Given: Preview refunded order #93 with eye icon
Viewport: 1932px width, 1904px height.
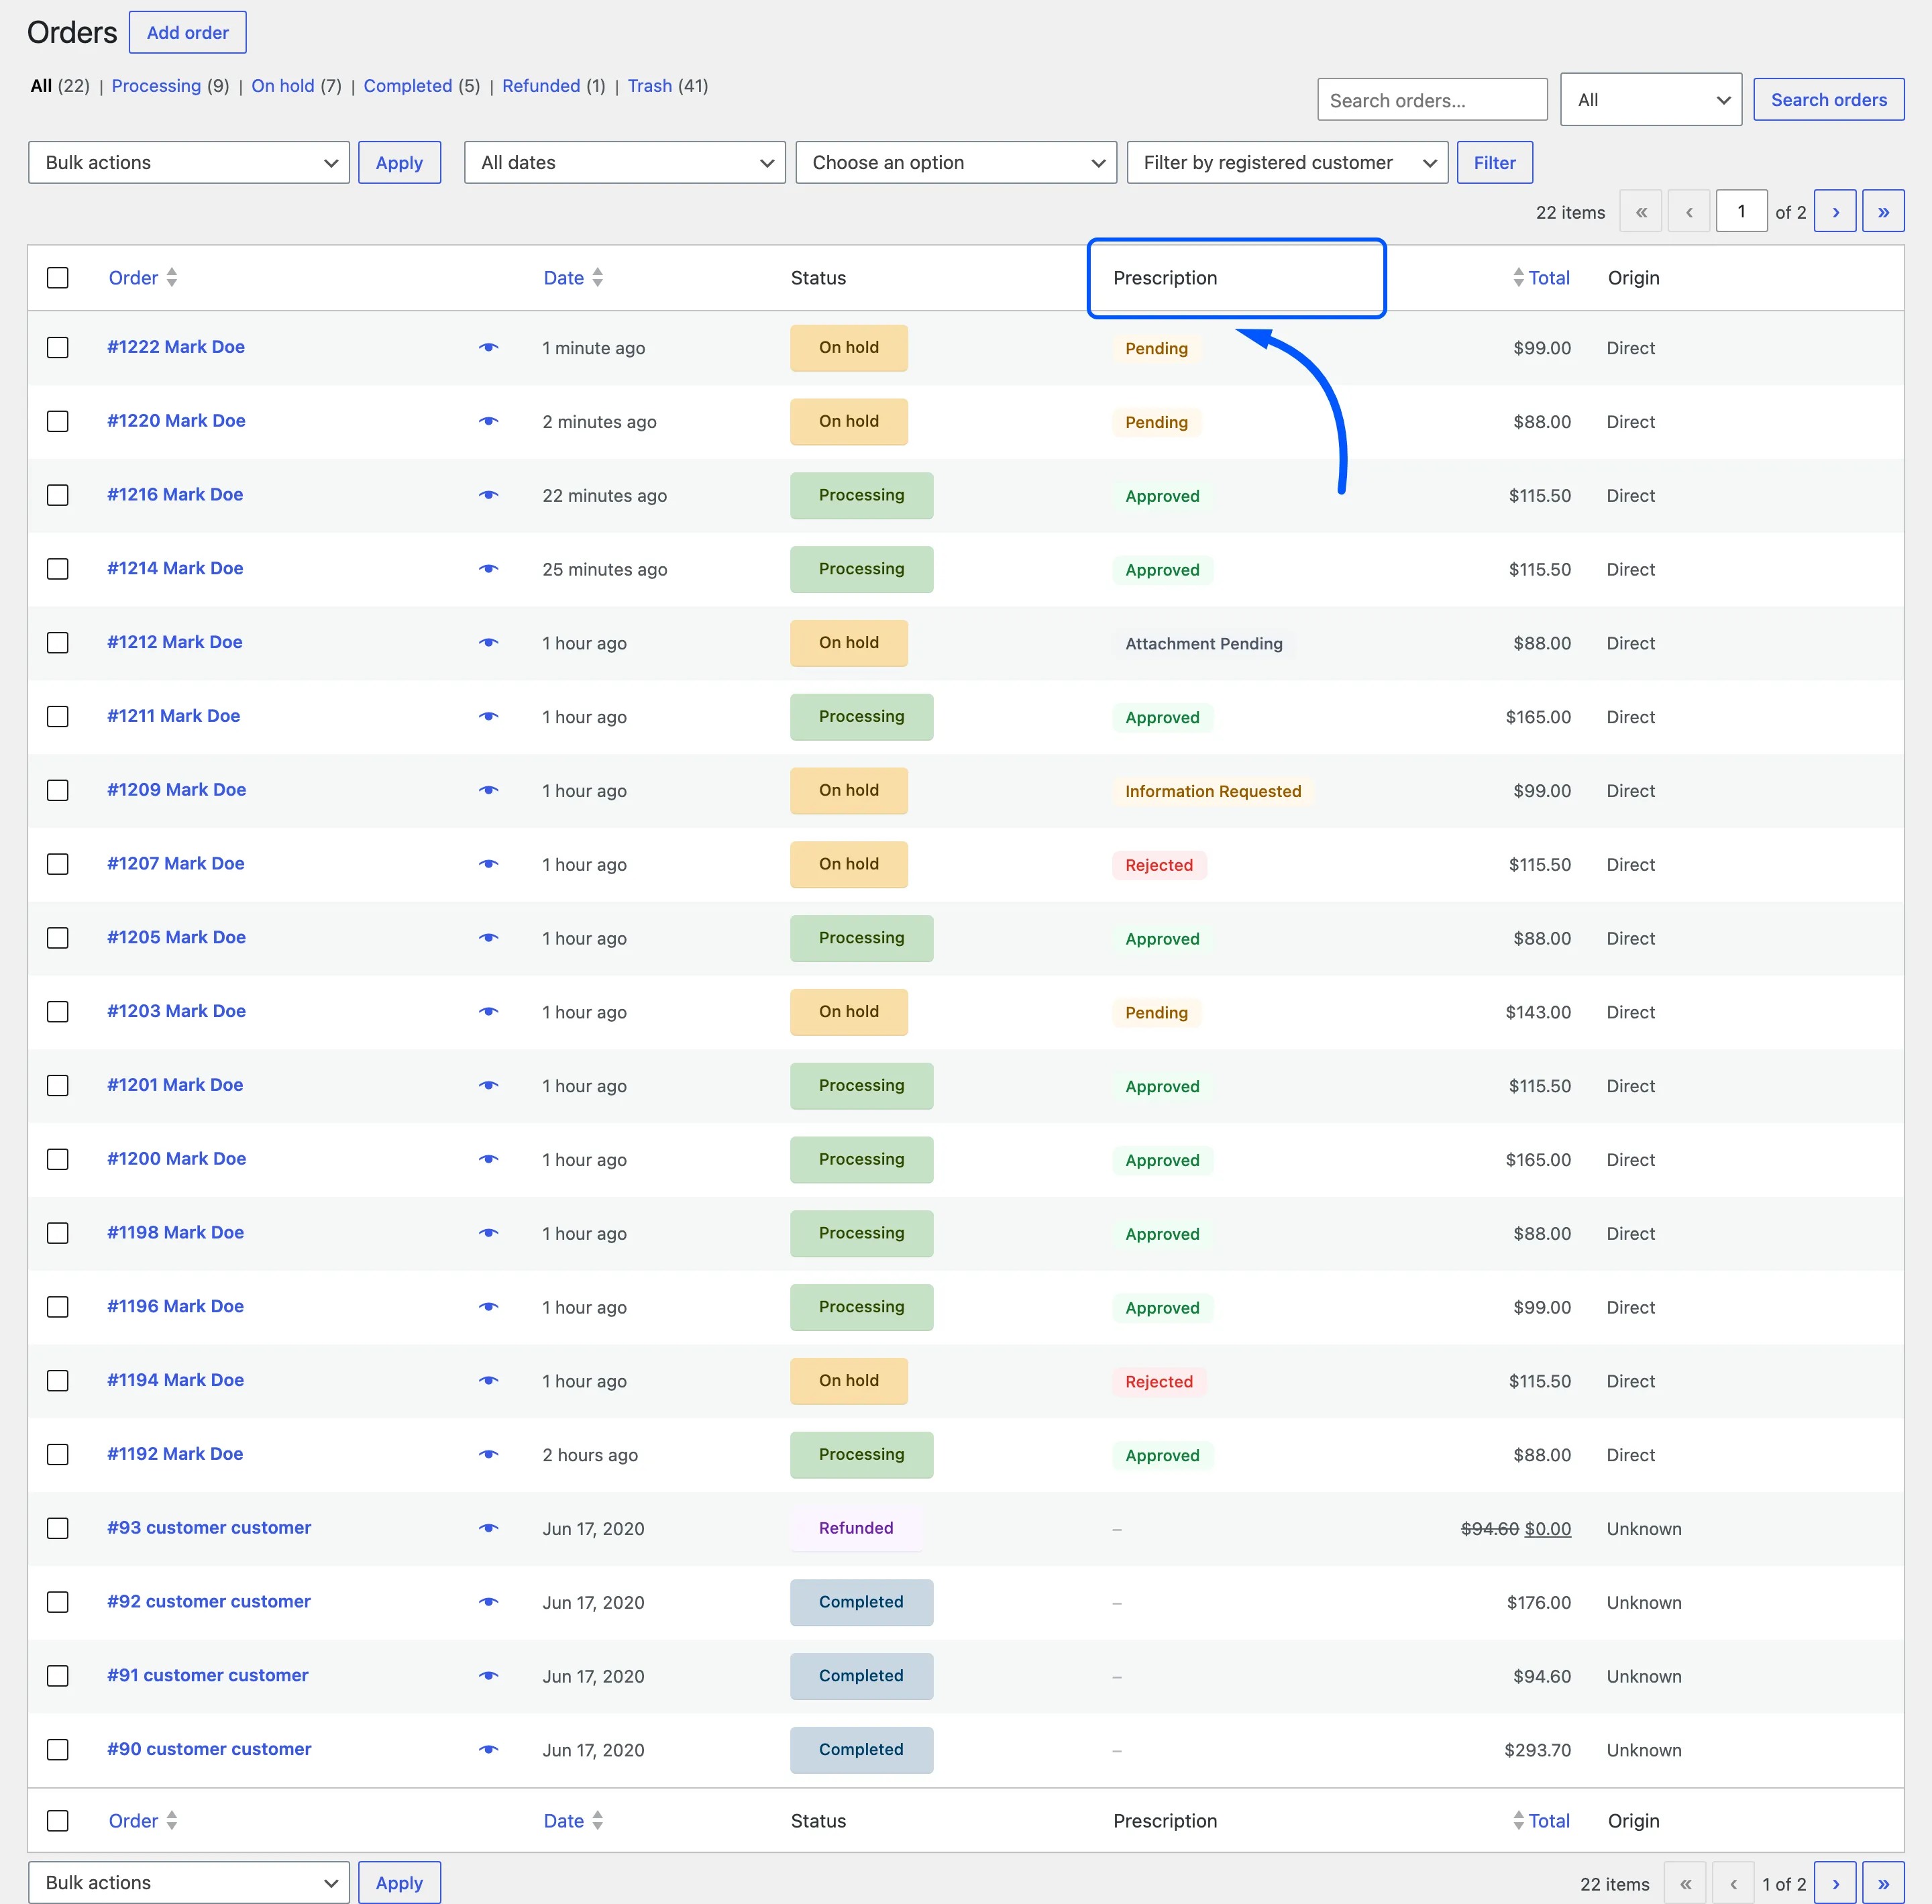Looking at the screenshot, I should tap(488, 1529).
